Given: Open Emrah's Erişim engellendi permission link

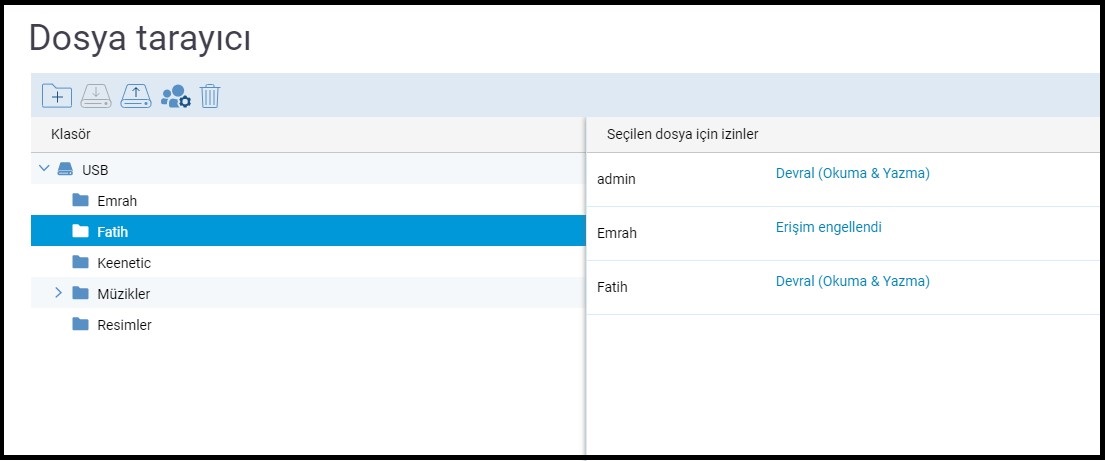Looking at the screenshot, I should point(828,227).
